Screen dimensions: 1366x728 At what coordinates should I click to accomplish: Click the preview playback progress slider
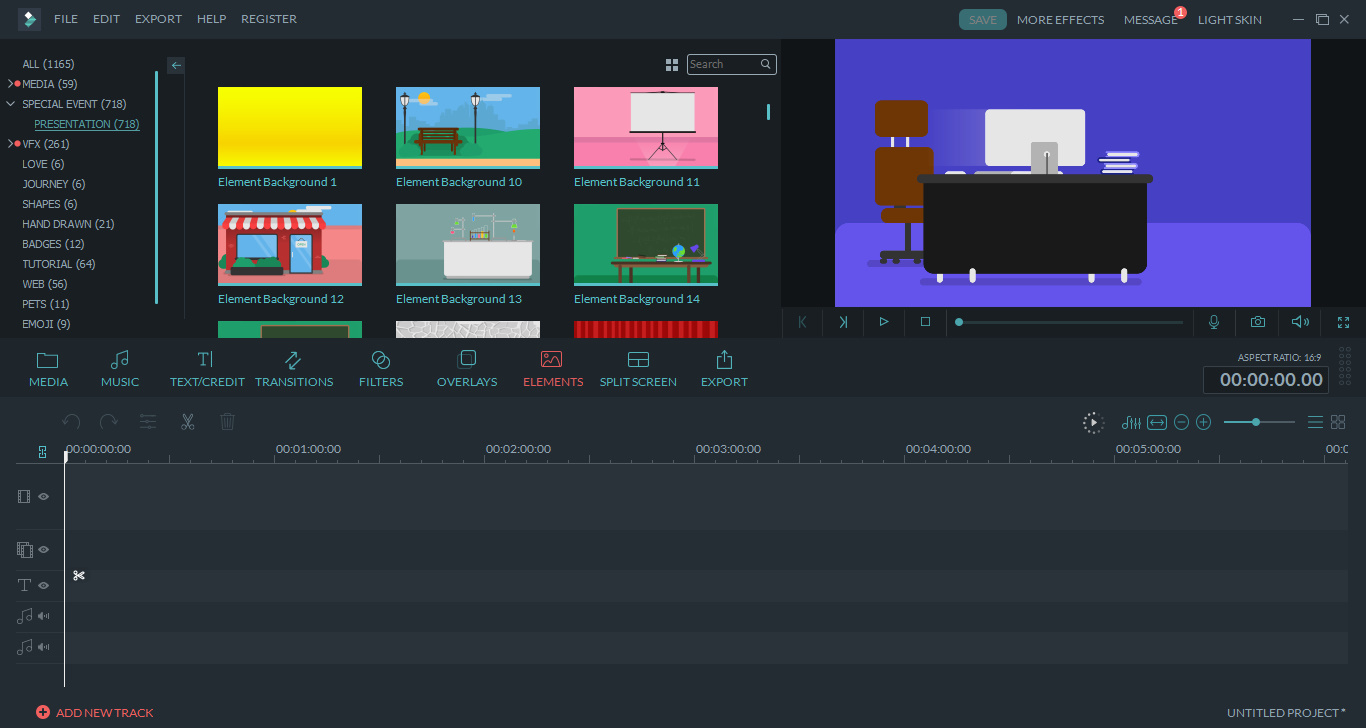pos(1069,322)
